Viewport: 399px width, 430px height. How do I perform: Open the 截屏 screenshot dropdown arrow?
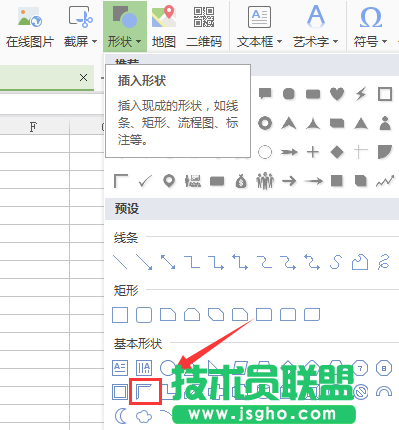(94, 42)
